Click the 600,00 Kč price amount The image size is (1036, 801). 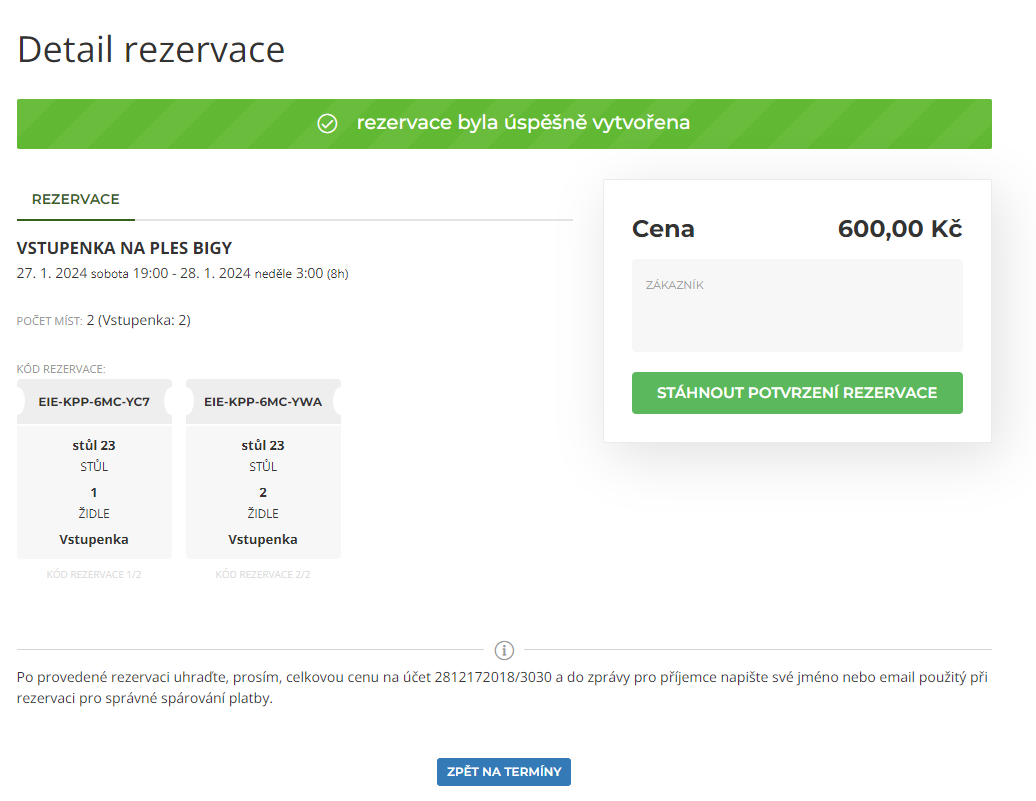coord(899,229)
